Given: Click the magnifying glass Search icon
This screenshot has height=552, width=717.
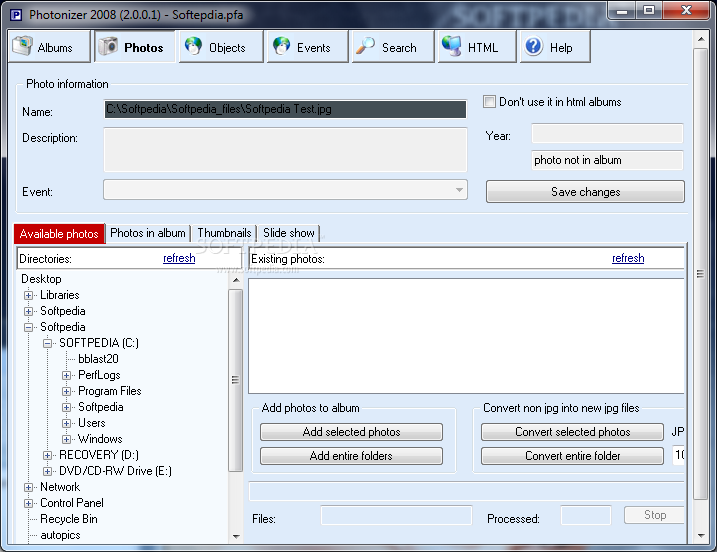Looking at the screenshot, I should coord(365,46).
